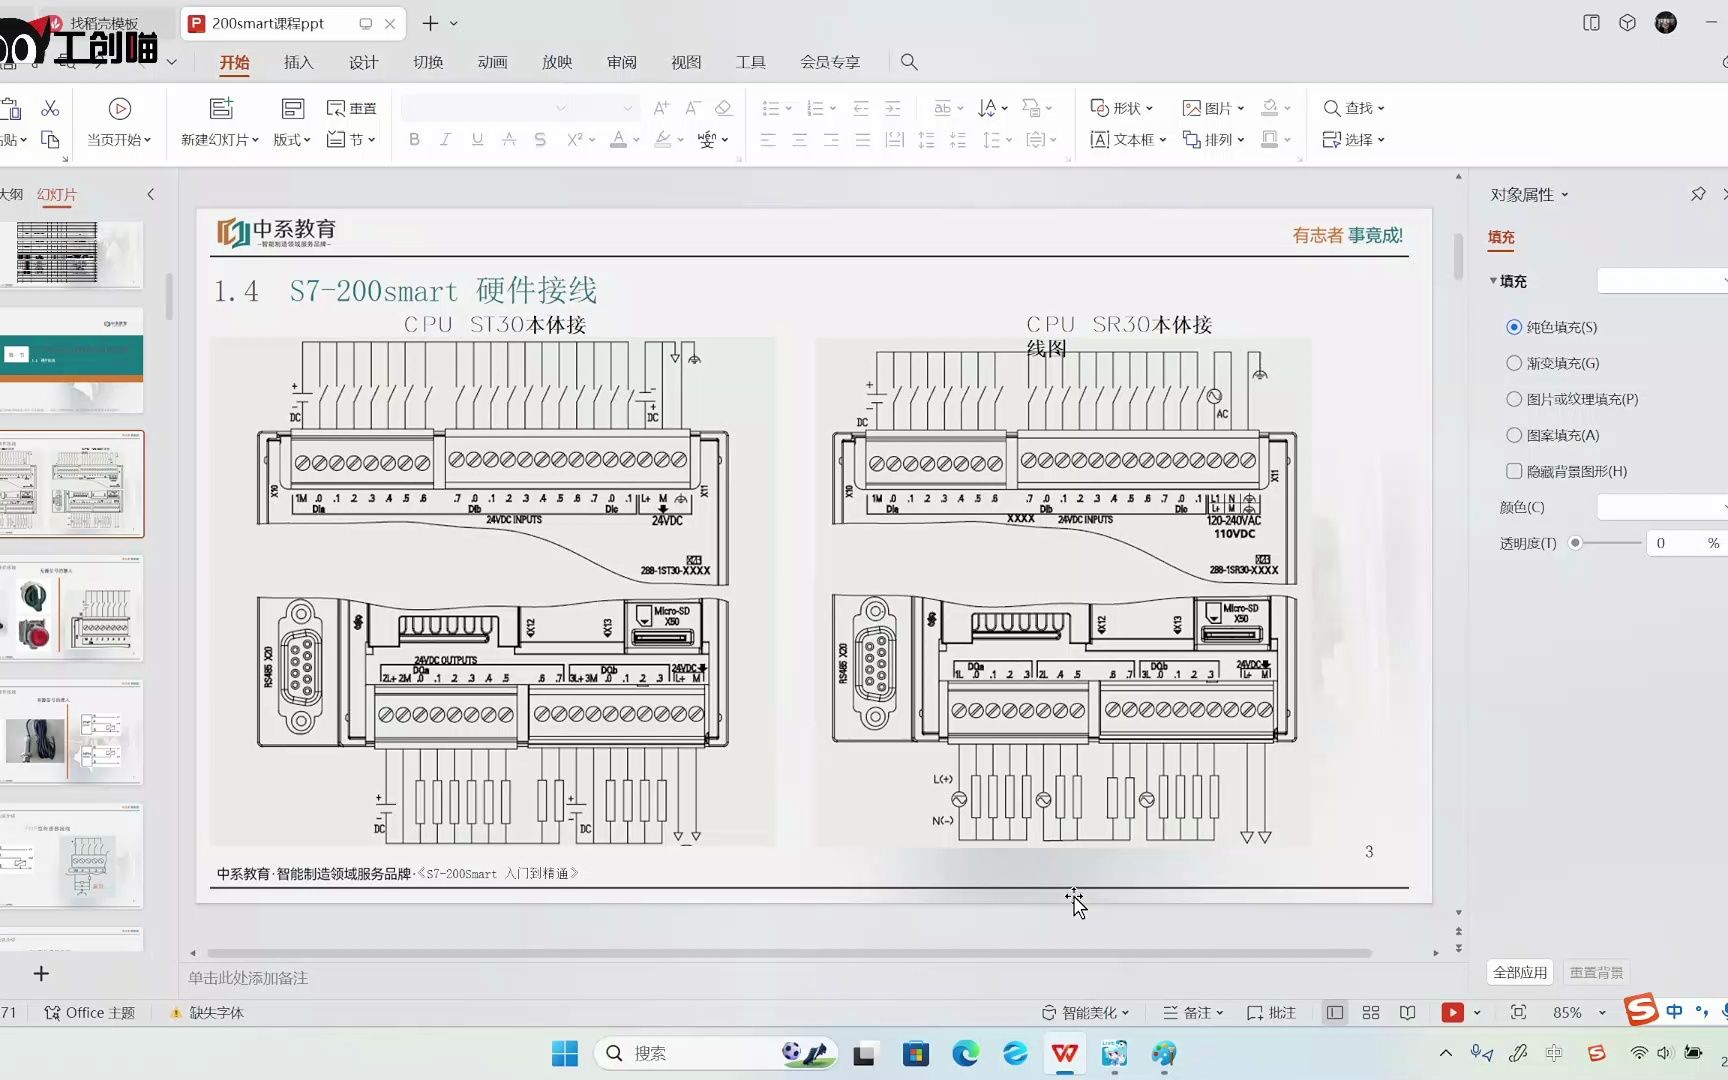Toggle hide background graphics checkbox
The image size is (1728, 1080).
[x=1514, y=471]
